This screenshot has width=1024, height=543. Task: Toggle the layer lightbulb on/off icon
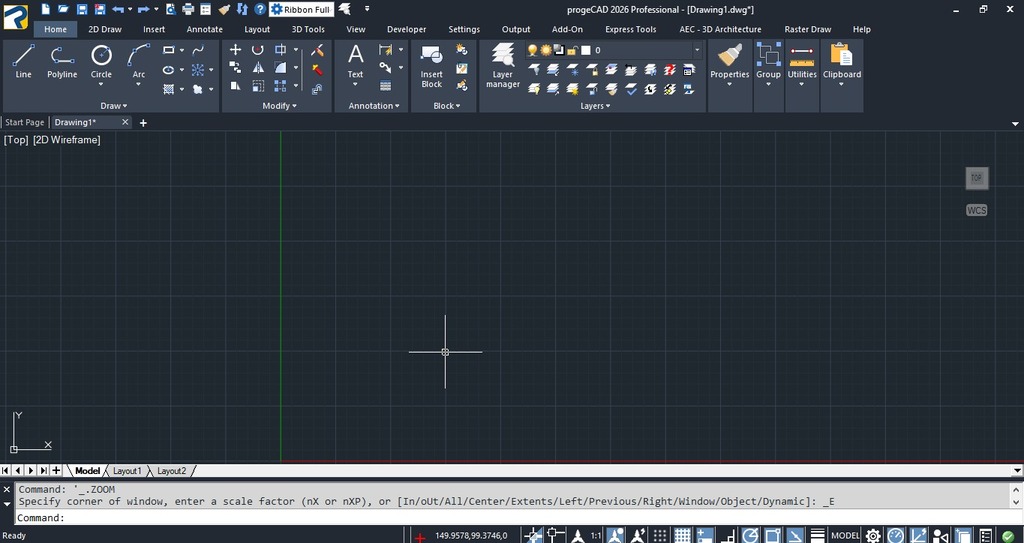click(533, 50)
